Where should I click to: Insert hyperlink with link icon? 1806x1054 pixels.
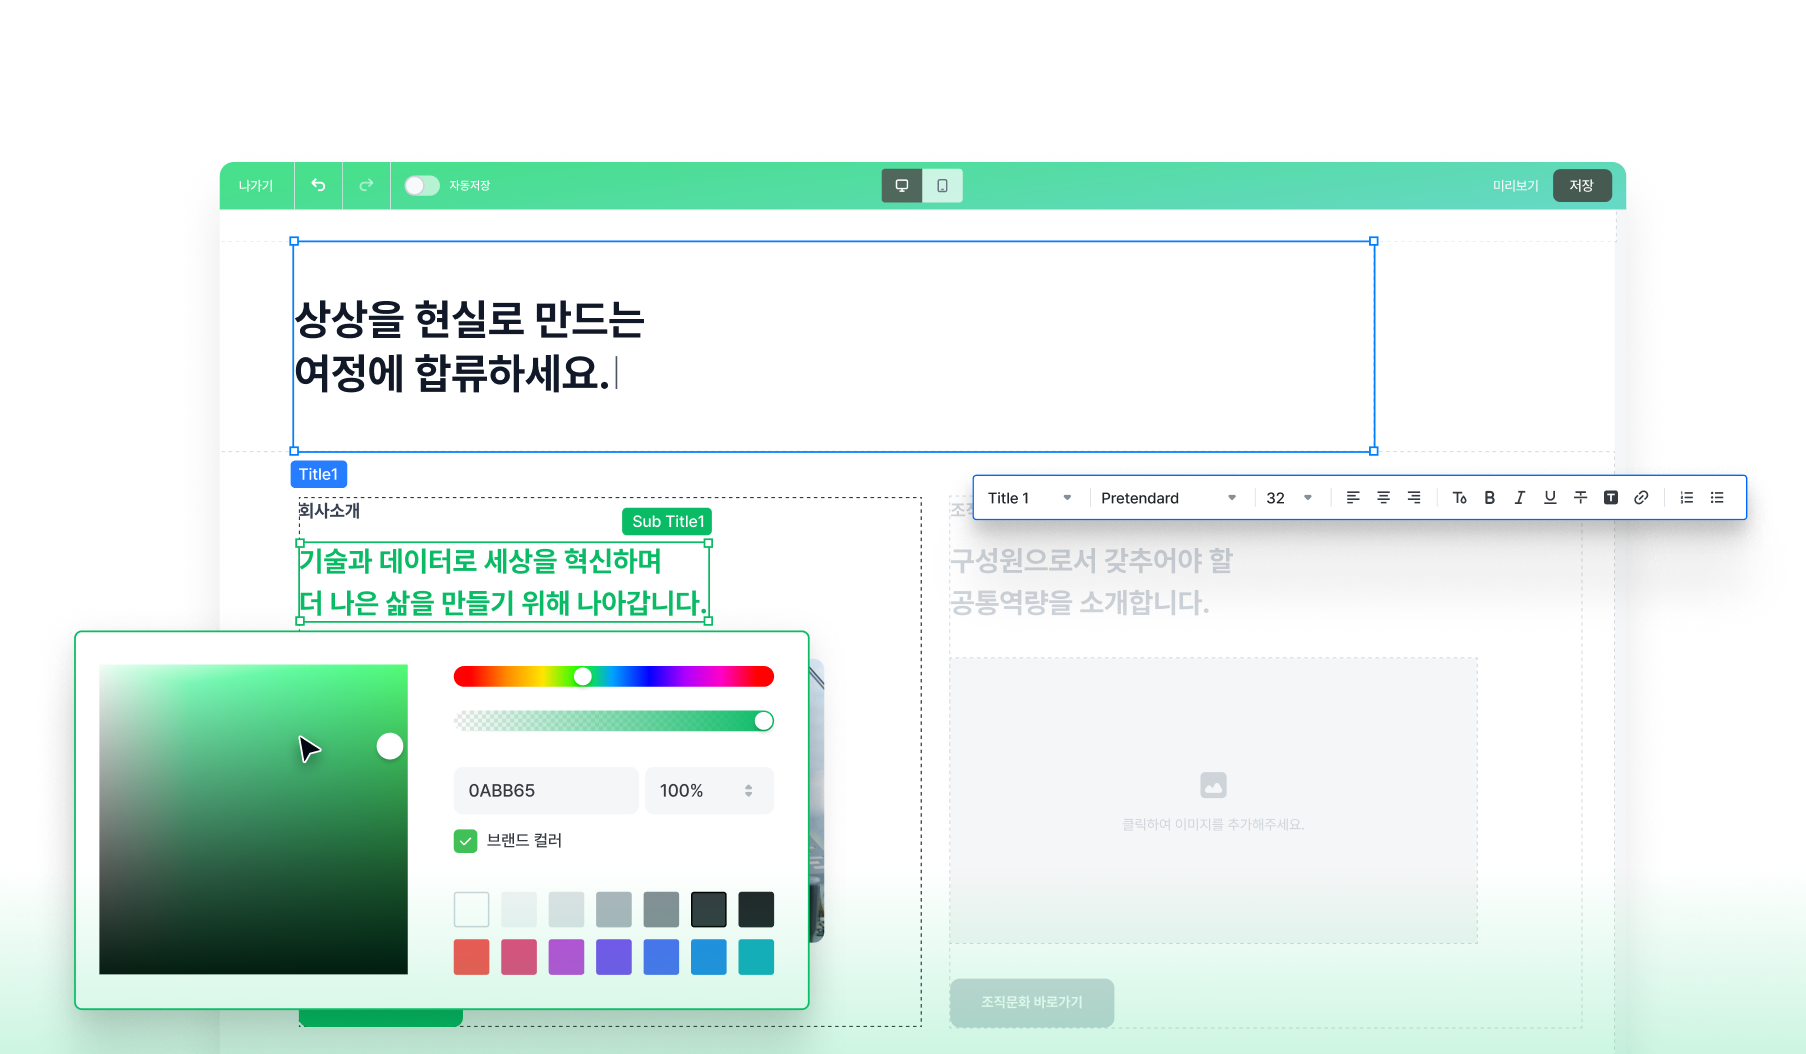pyautogui.click(x=1641, y=498)
